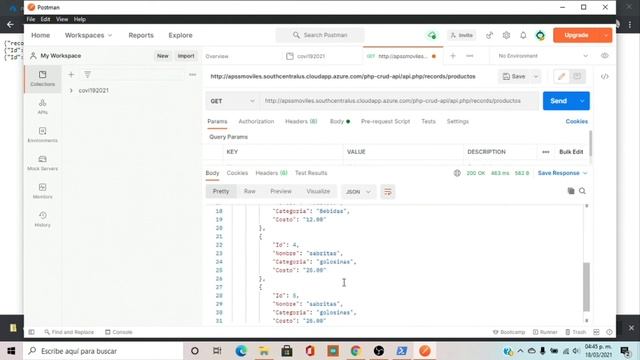The height and width of the screenshot is (360, 640).
Task: Select Preview response view
Action: 281,191
